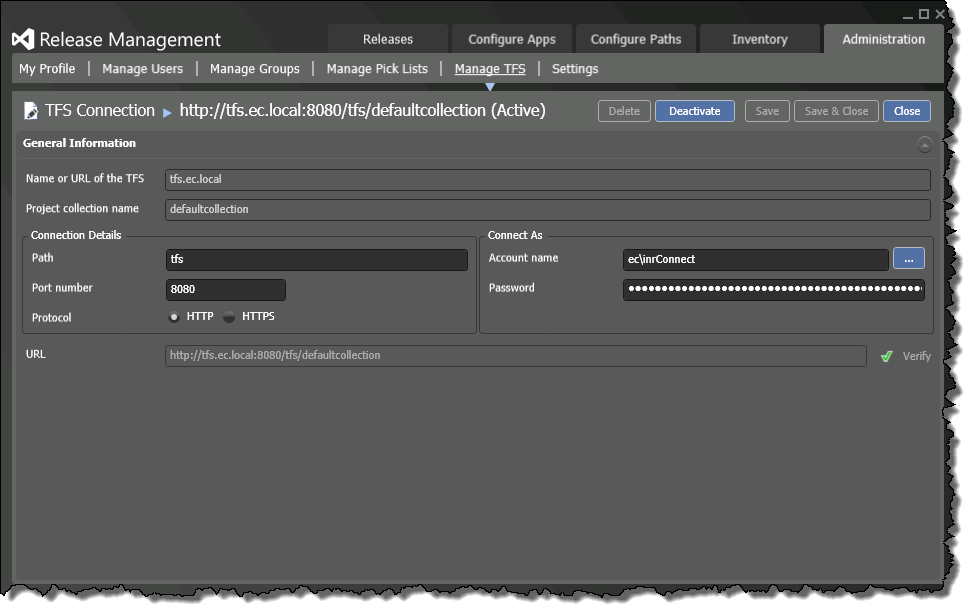Click the TFS Connection document icon
The image size is (975, 615).
pyautogui.click(x=31, y=111)
